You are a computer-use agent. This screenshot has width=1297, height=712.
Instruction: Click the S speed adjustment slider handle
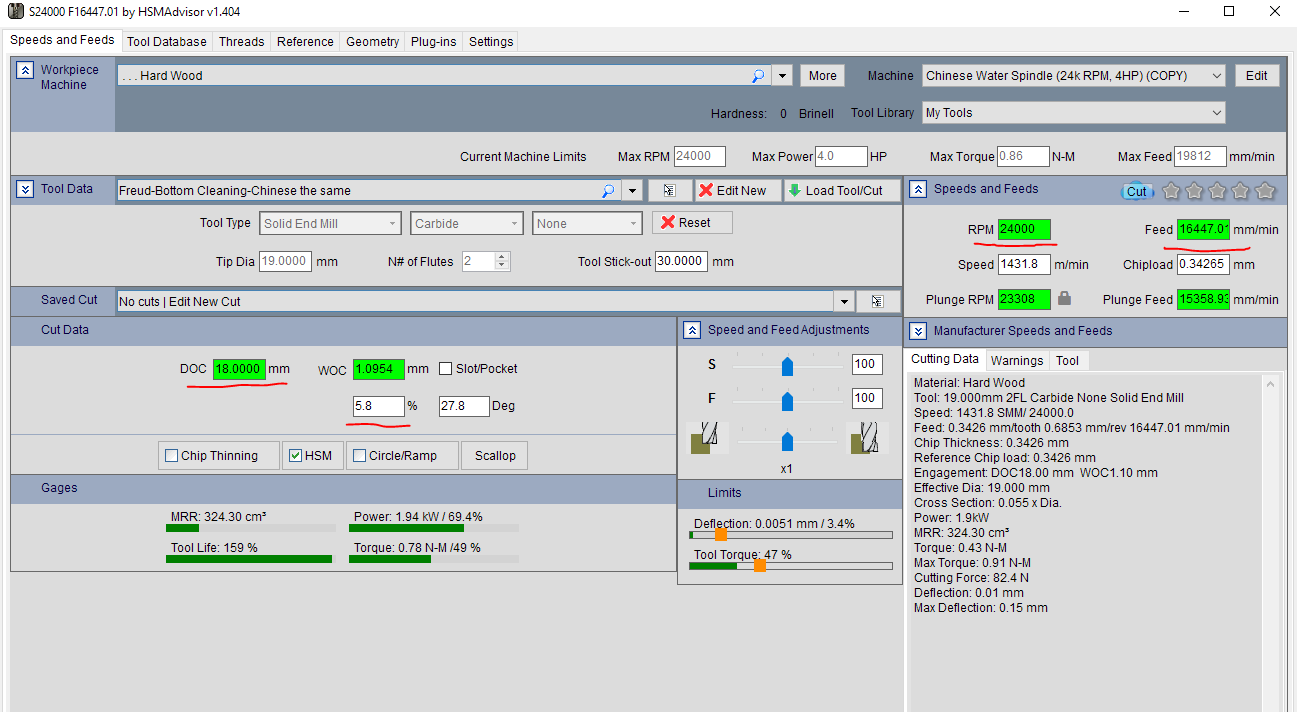(x=787, y=365)
